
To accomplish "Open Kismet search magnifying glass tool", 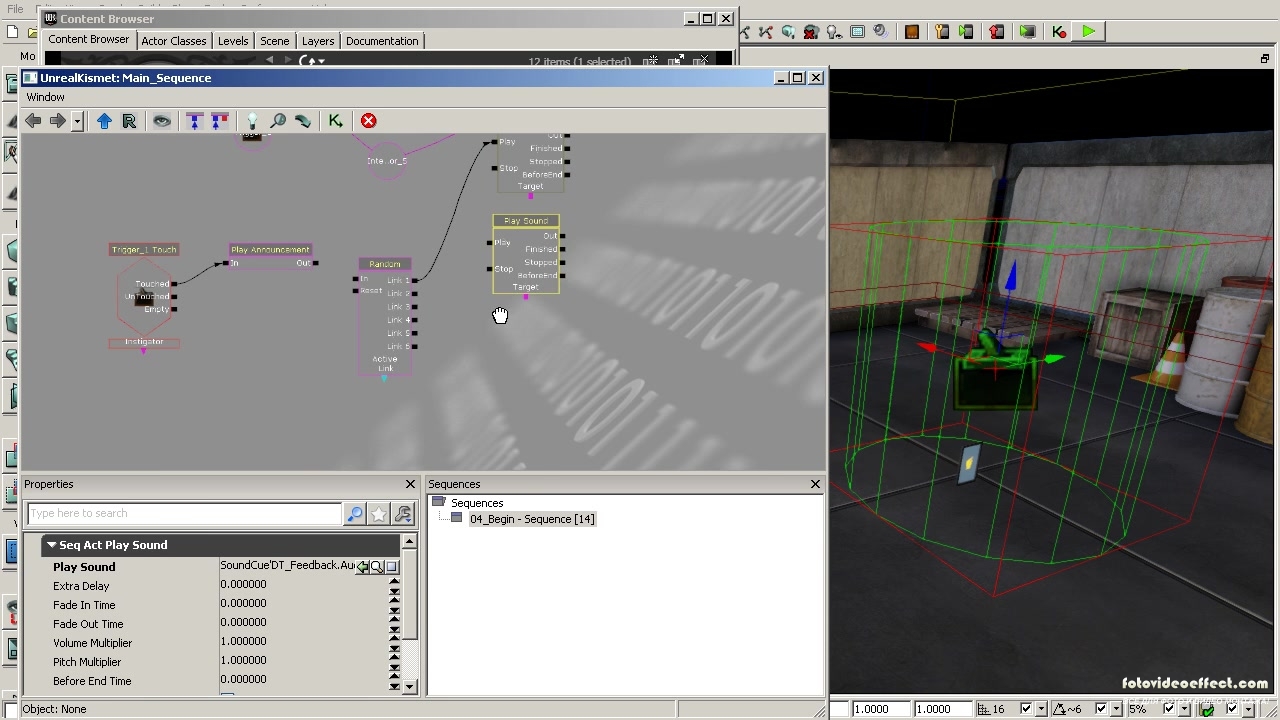I will coord(277,121).
